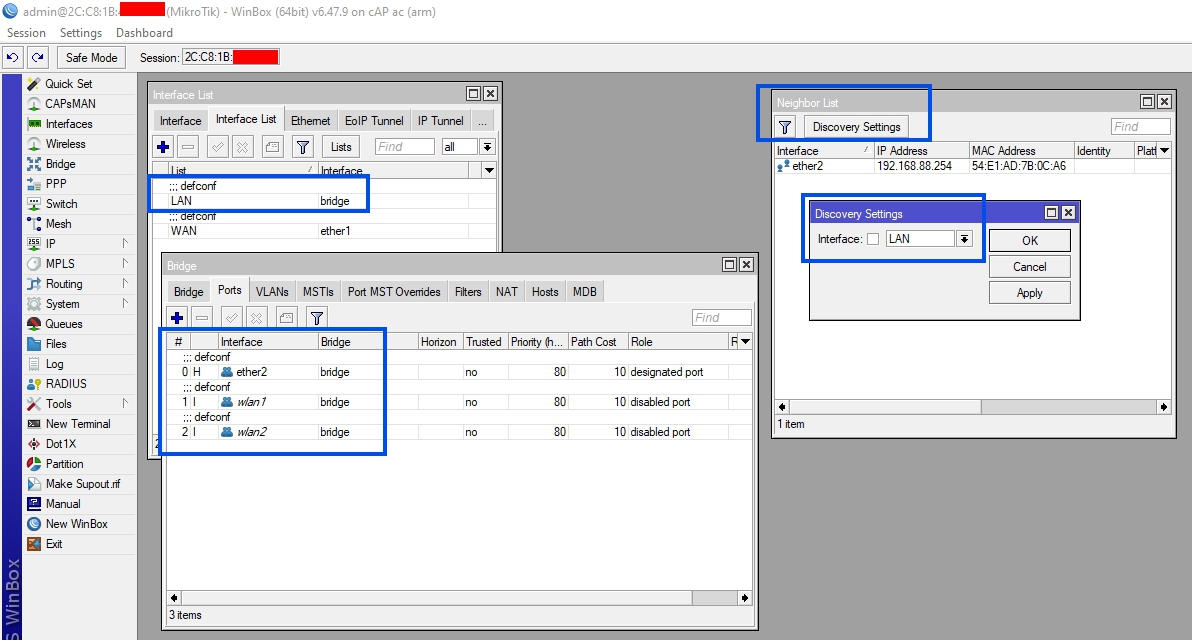1192x640 pixels.
Task: Click the blue plus add button in Bridge Ports
Action: click(x=177, y=318)
